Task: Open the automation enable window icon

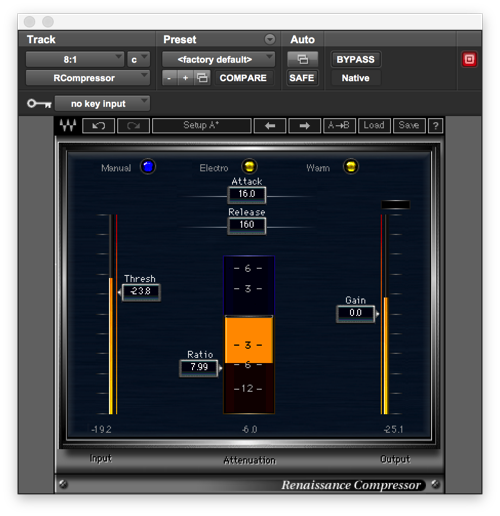Action: (x=303, y=60)
